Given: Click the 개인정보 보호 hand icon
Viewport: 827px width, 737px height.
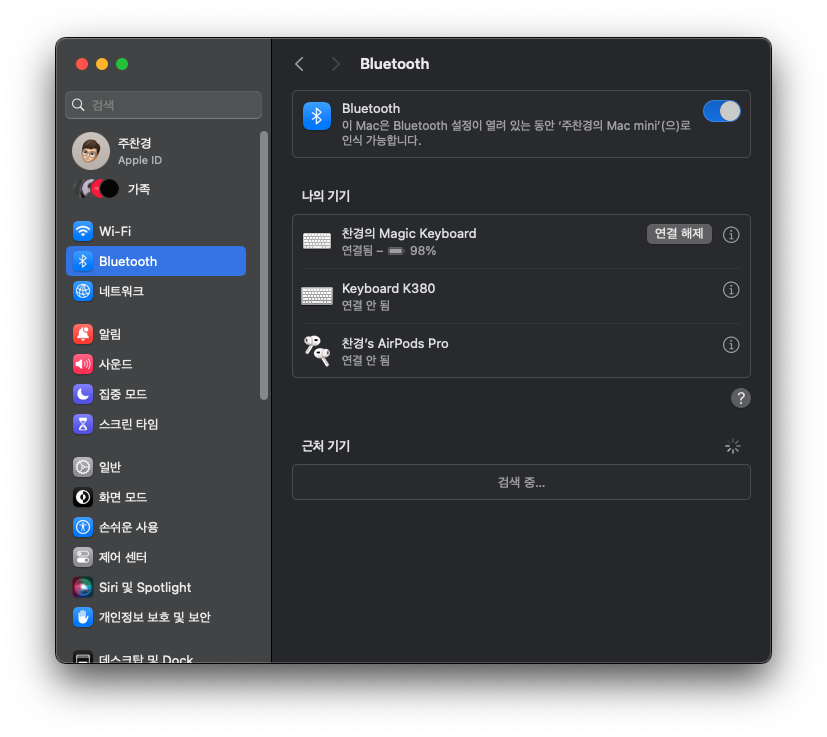Looking at the screenshot, I should [x=83, y=617].
